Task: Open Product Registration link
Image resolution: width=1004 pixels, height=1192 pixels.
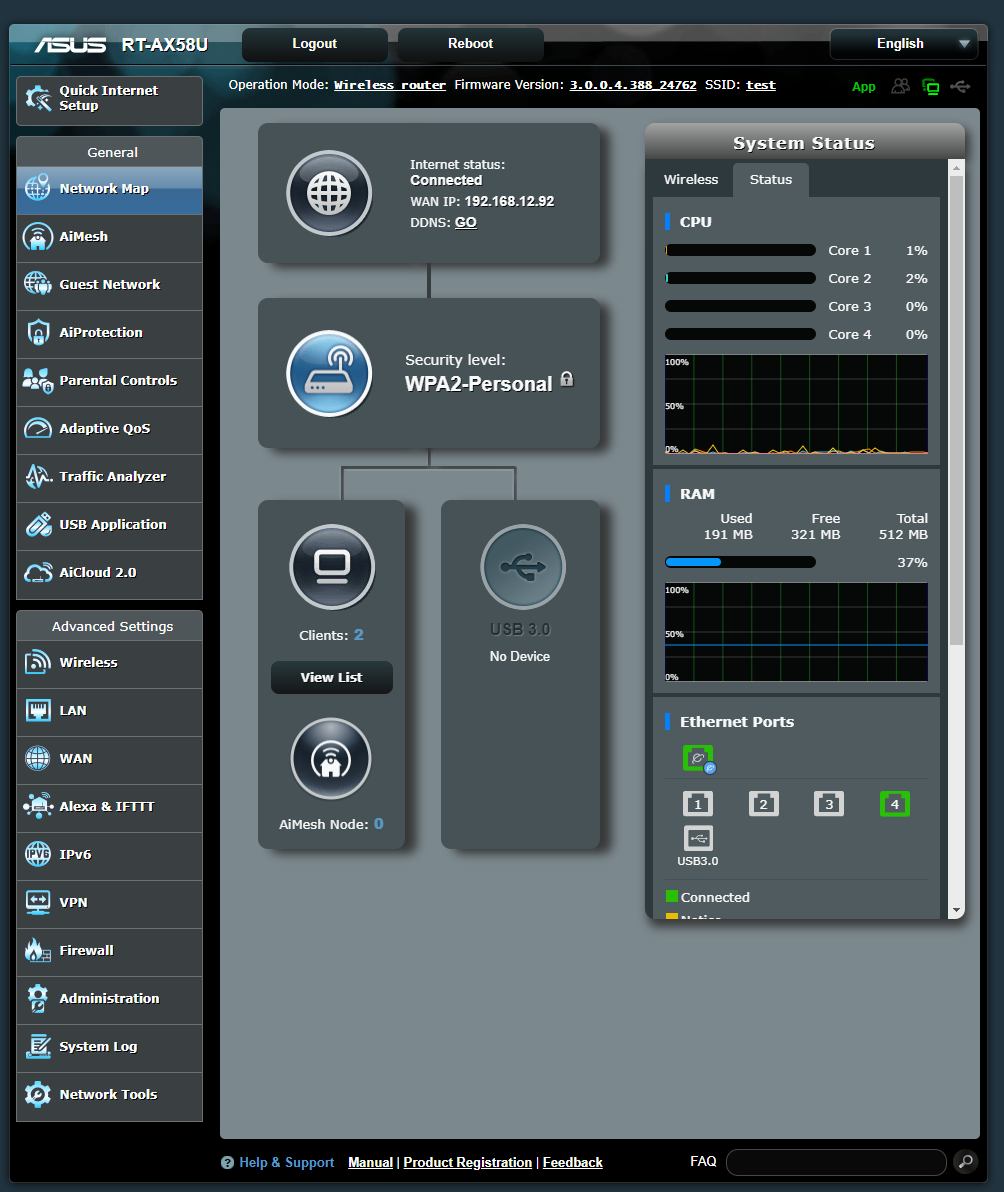Action: pos(467,1162)
